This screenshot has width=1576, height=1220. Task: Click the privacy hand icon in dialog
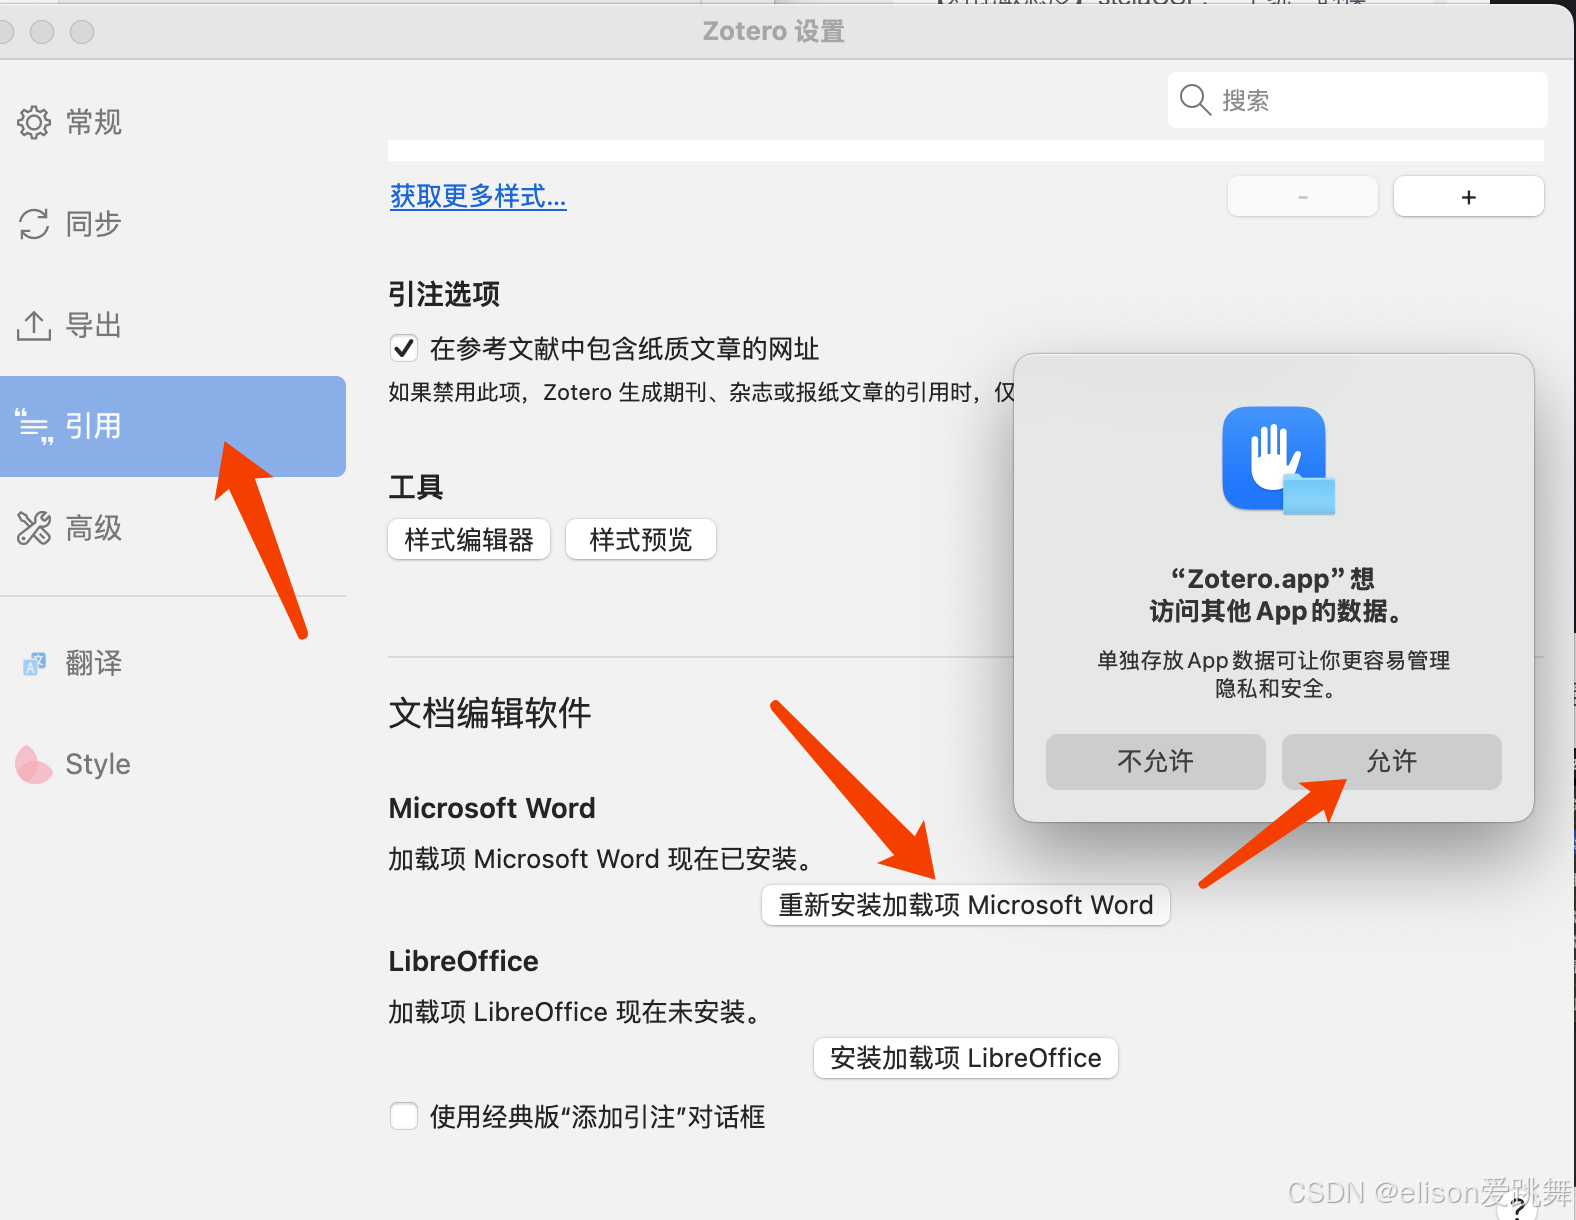click(x=1278, y=461)
